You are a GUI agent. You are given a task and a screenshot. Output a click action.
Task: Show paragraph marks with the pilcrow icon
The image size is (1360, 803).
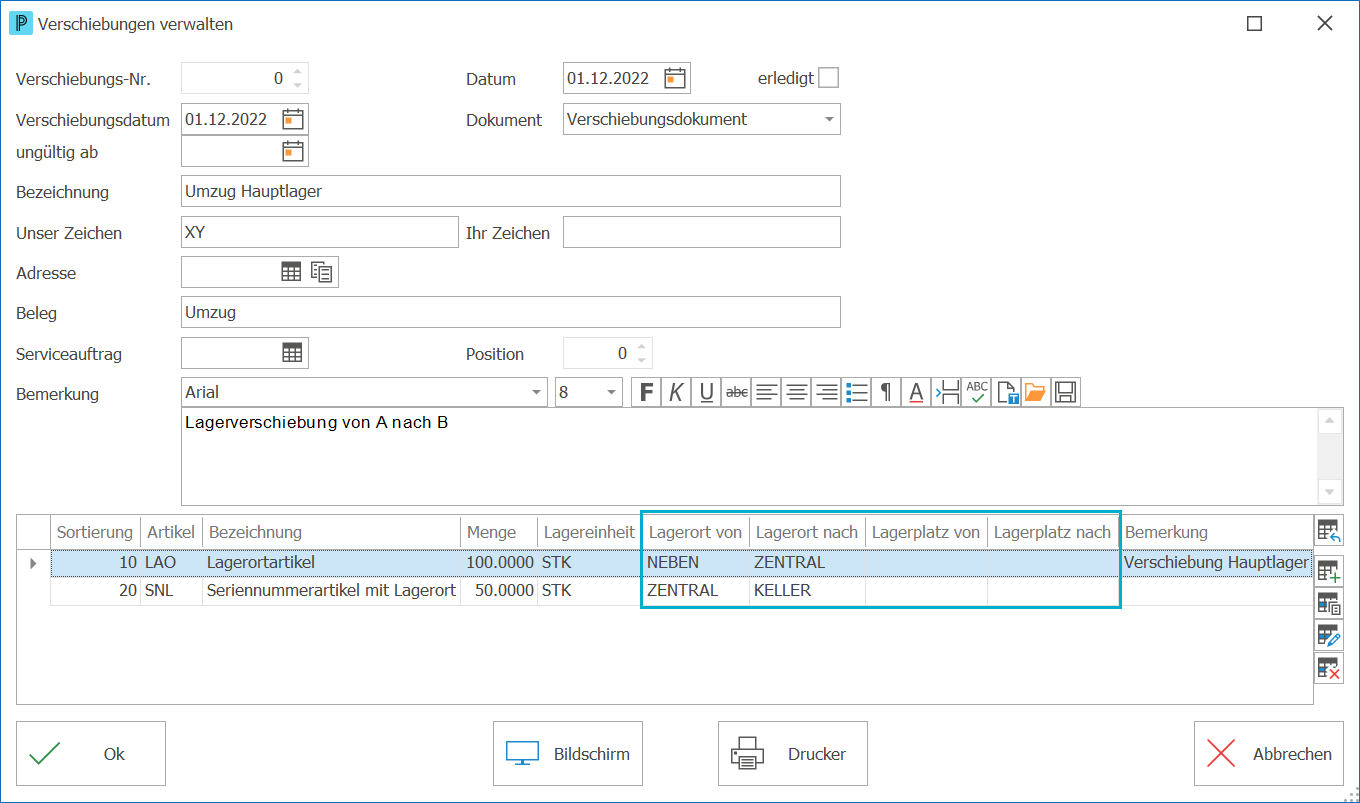coord(886,393)
